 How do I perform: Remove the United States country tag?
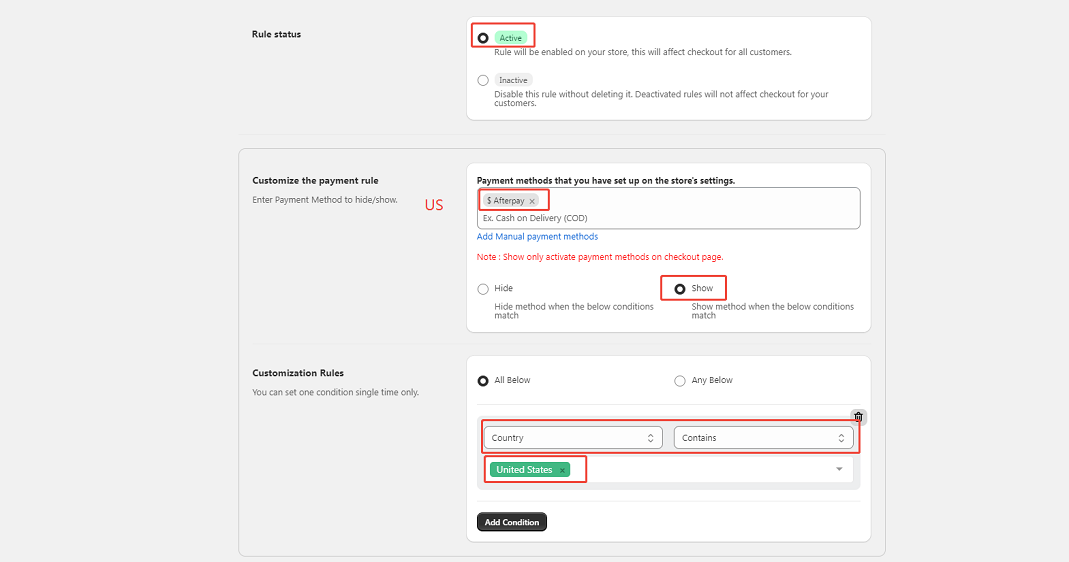click(562, 470)
